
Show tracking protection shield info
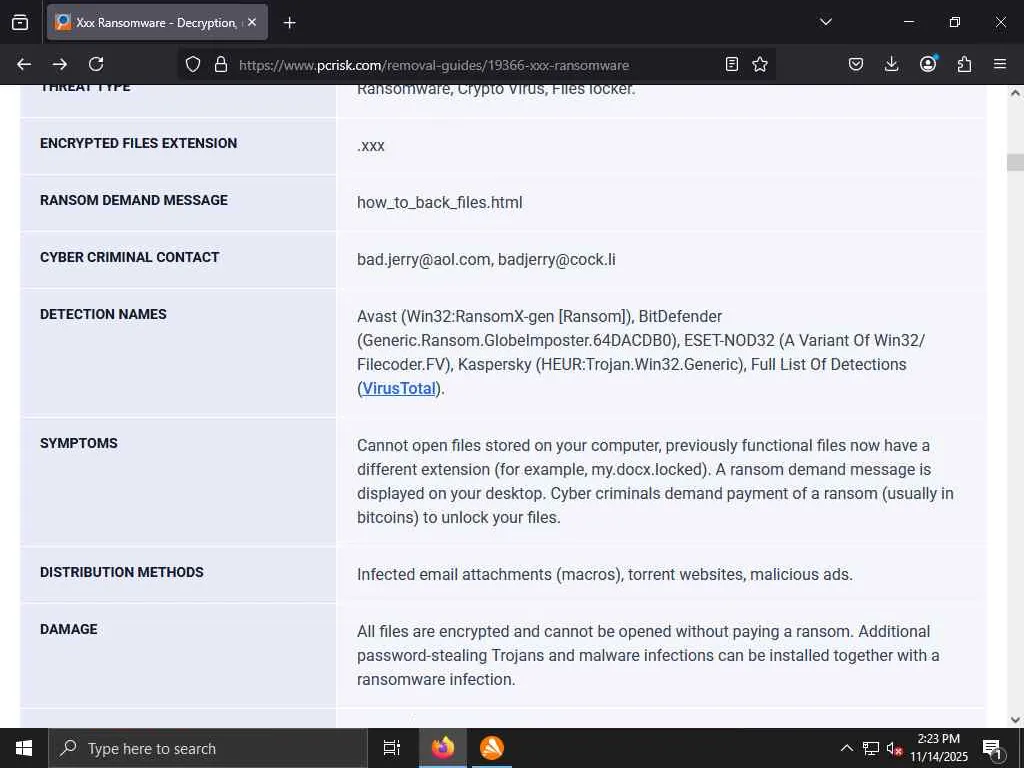[x=193, y=64]
